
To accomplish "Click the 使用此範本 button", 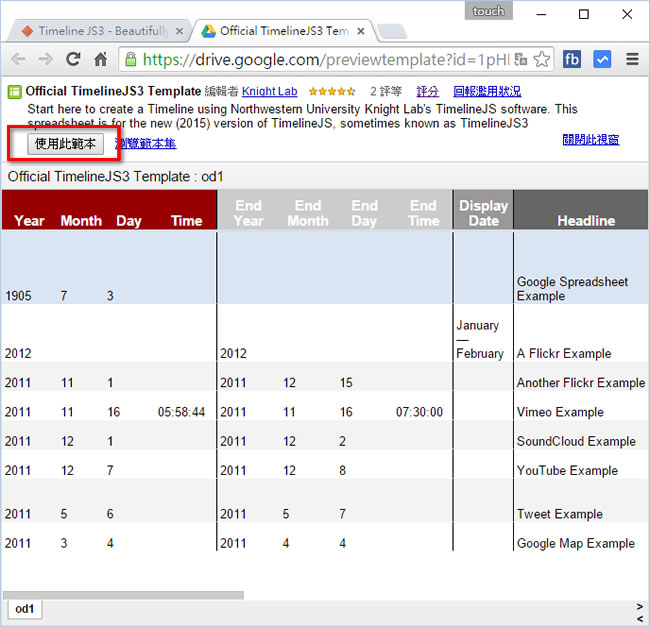I will click(x=65, y=144).
